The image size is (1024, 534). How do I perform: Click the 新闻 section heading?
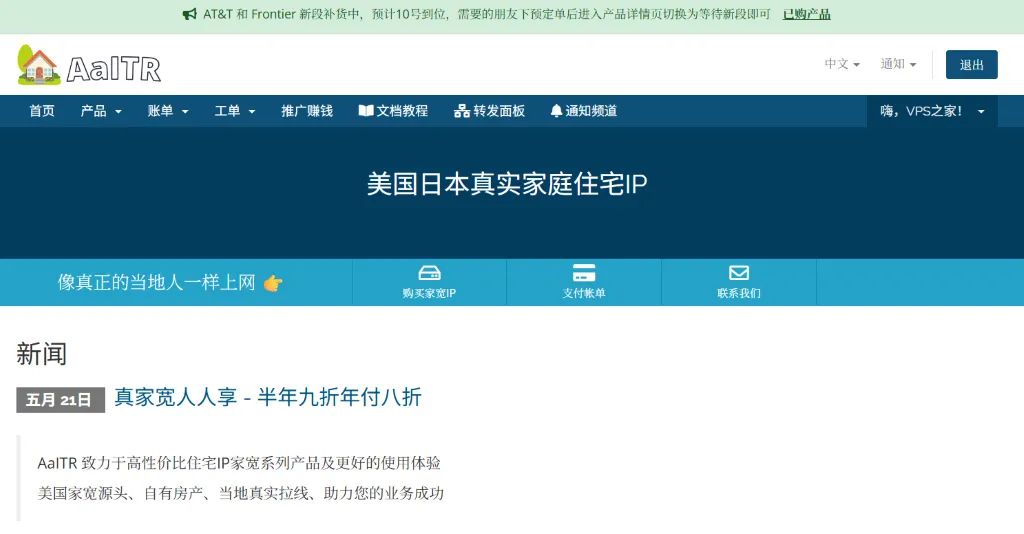tap(41, 354)
